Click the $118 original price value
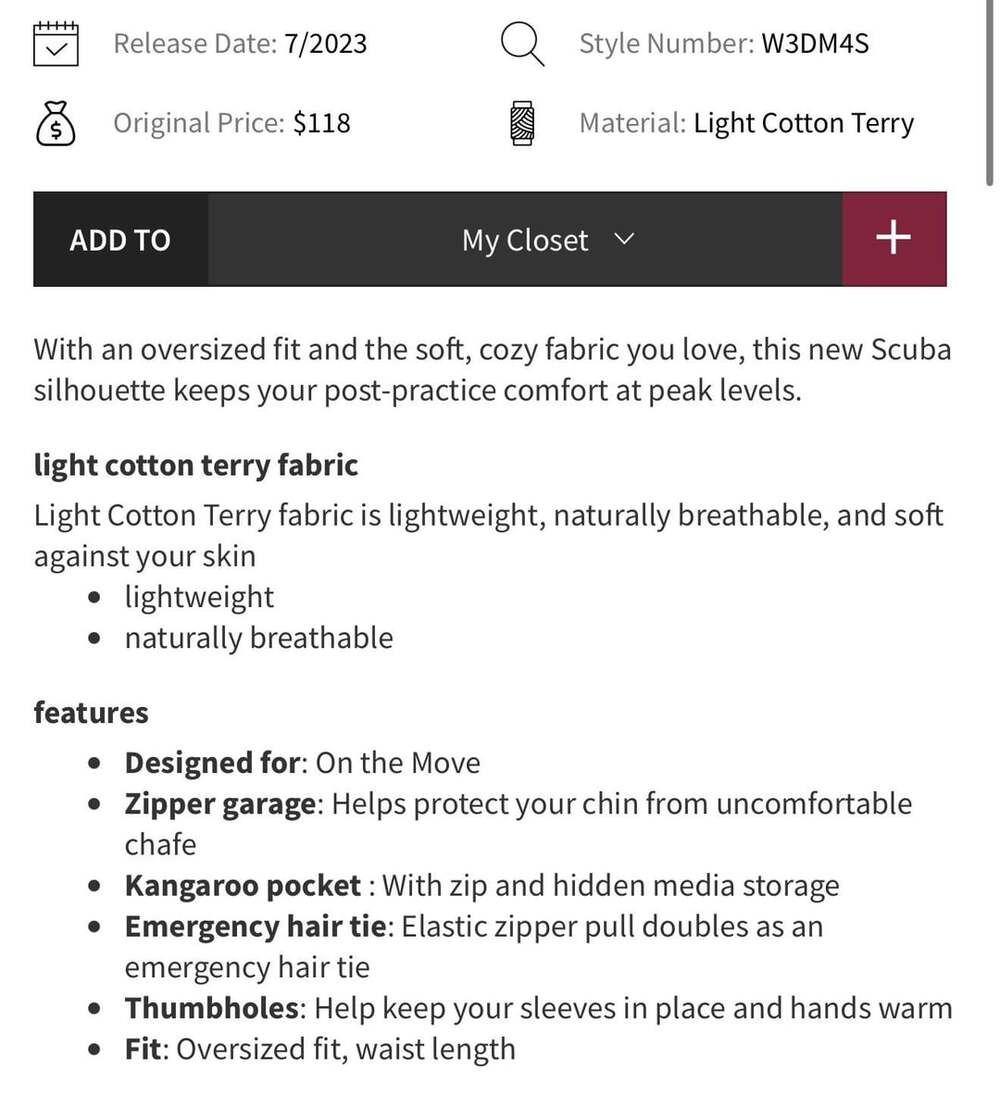 pos(322,123)
